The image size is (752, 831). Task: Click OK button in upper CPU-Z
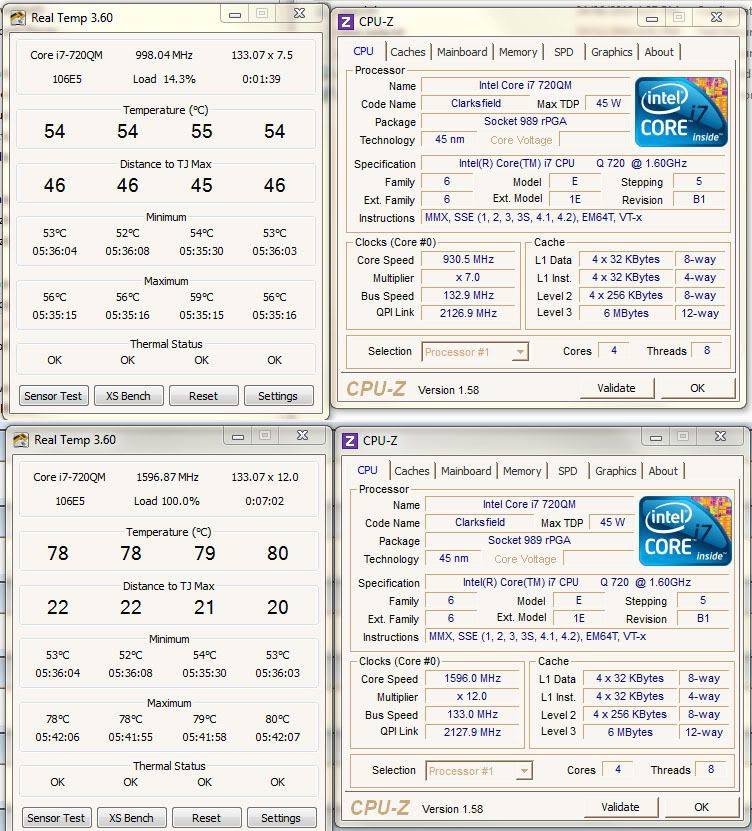tap(697, 388)
